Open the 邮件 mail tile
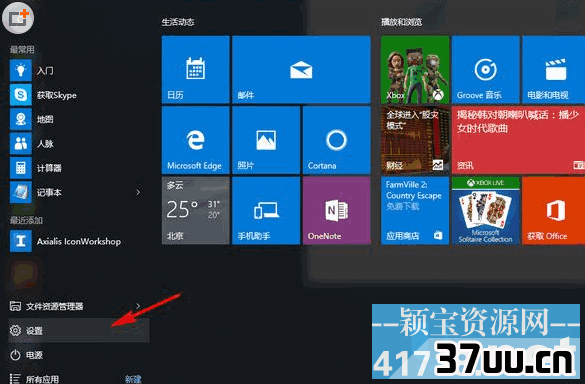 tap(301, 69)
